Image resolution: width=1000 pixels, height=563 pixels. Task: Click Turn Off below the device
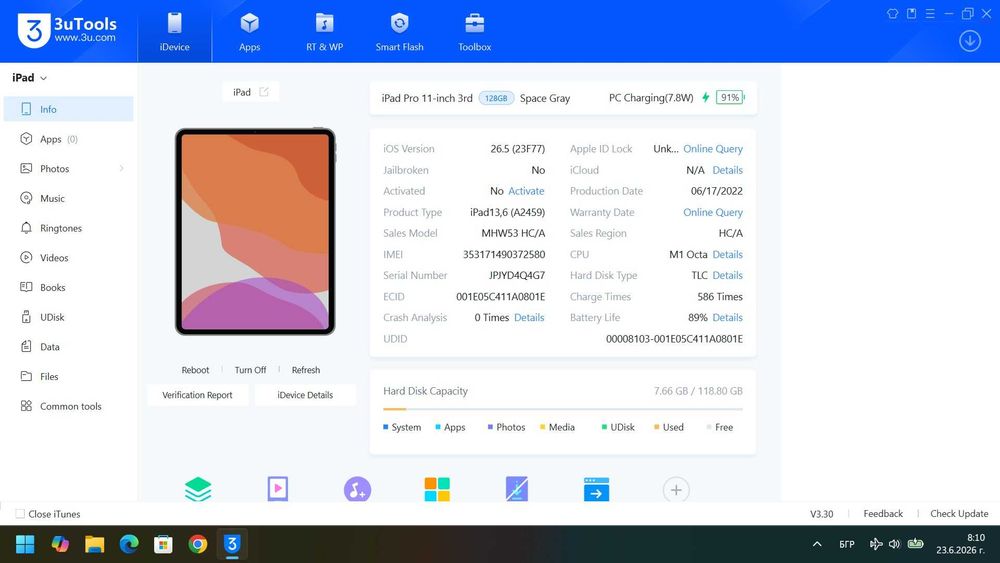click(x=250, y=370)
